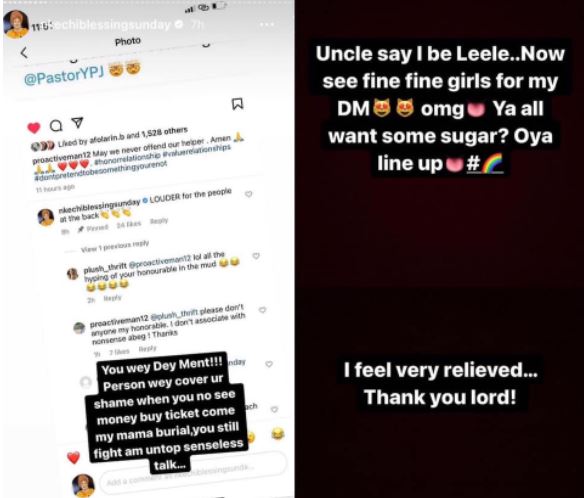
Task: Tap the back arrow beside Photo
Action: [24, 53]
